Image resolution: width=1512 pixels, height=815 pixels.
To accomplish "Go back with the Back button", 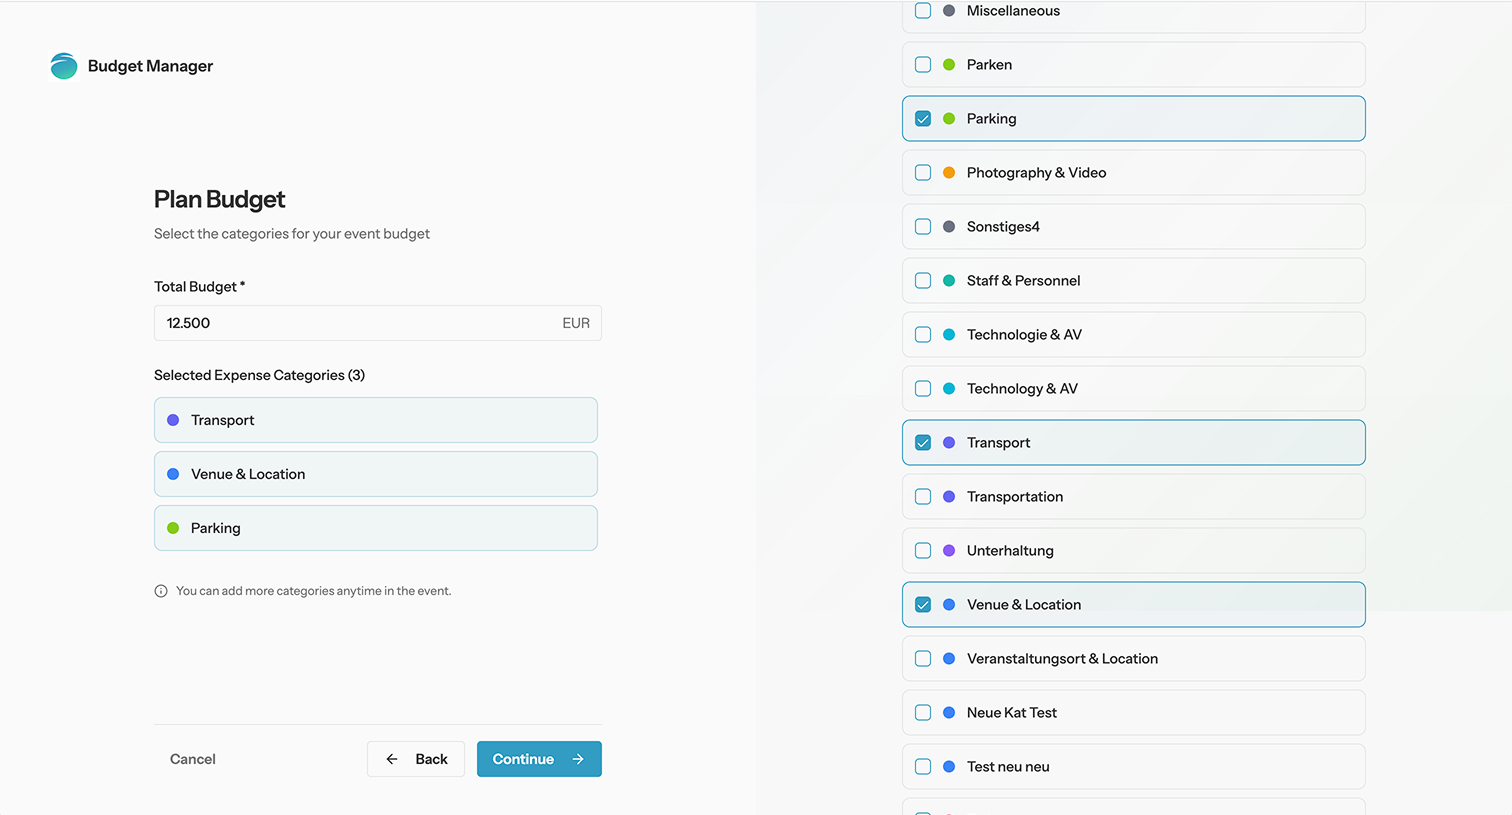I will coord(416,759).
